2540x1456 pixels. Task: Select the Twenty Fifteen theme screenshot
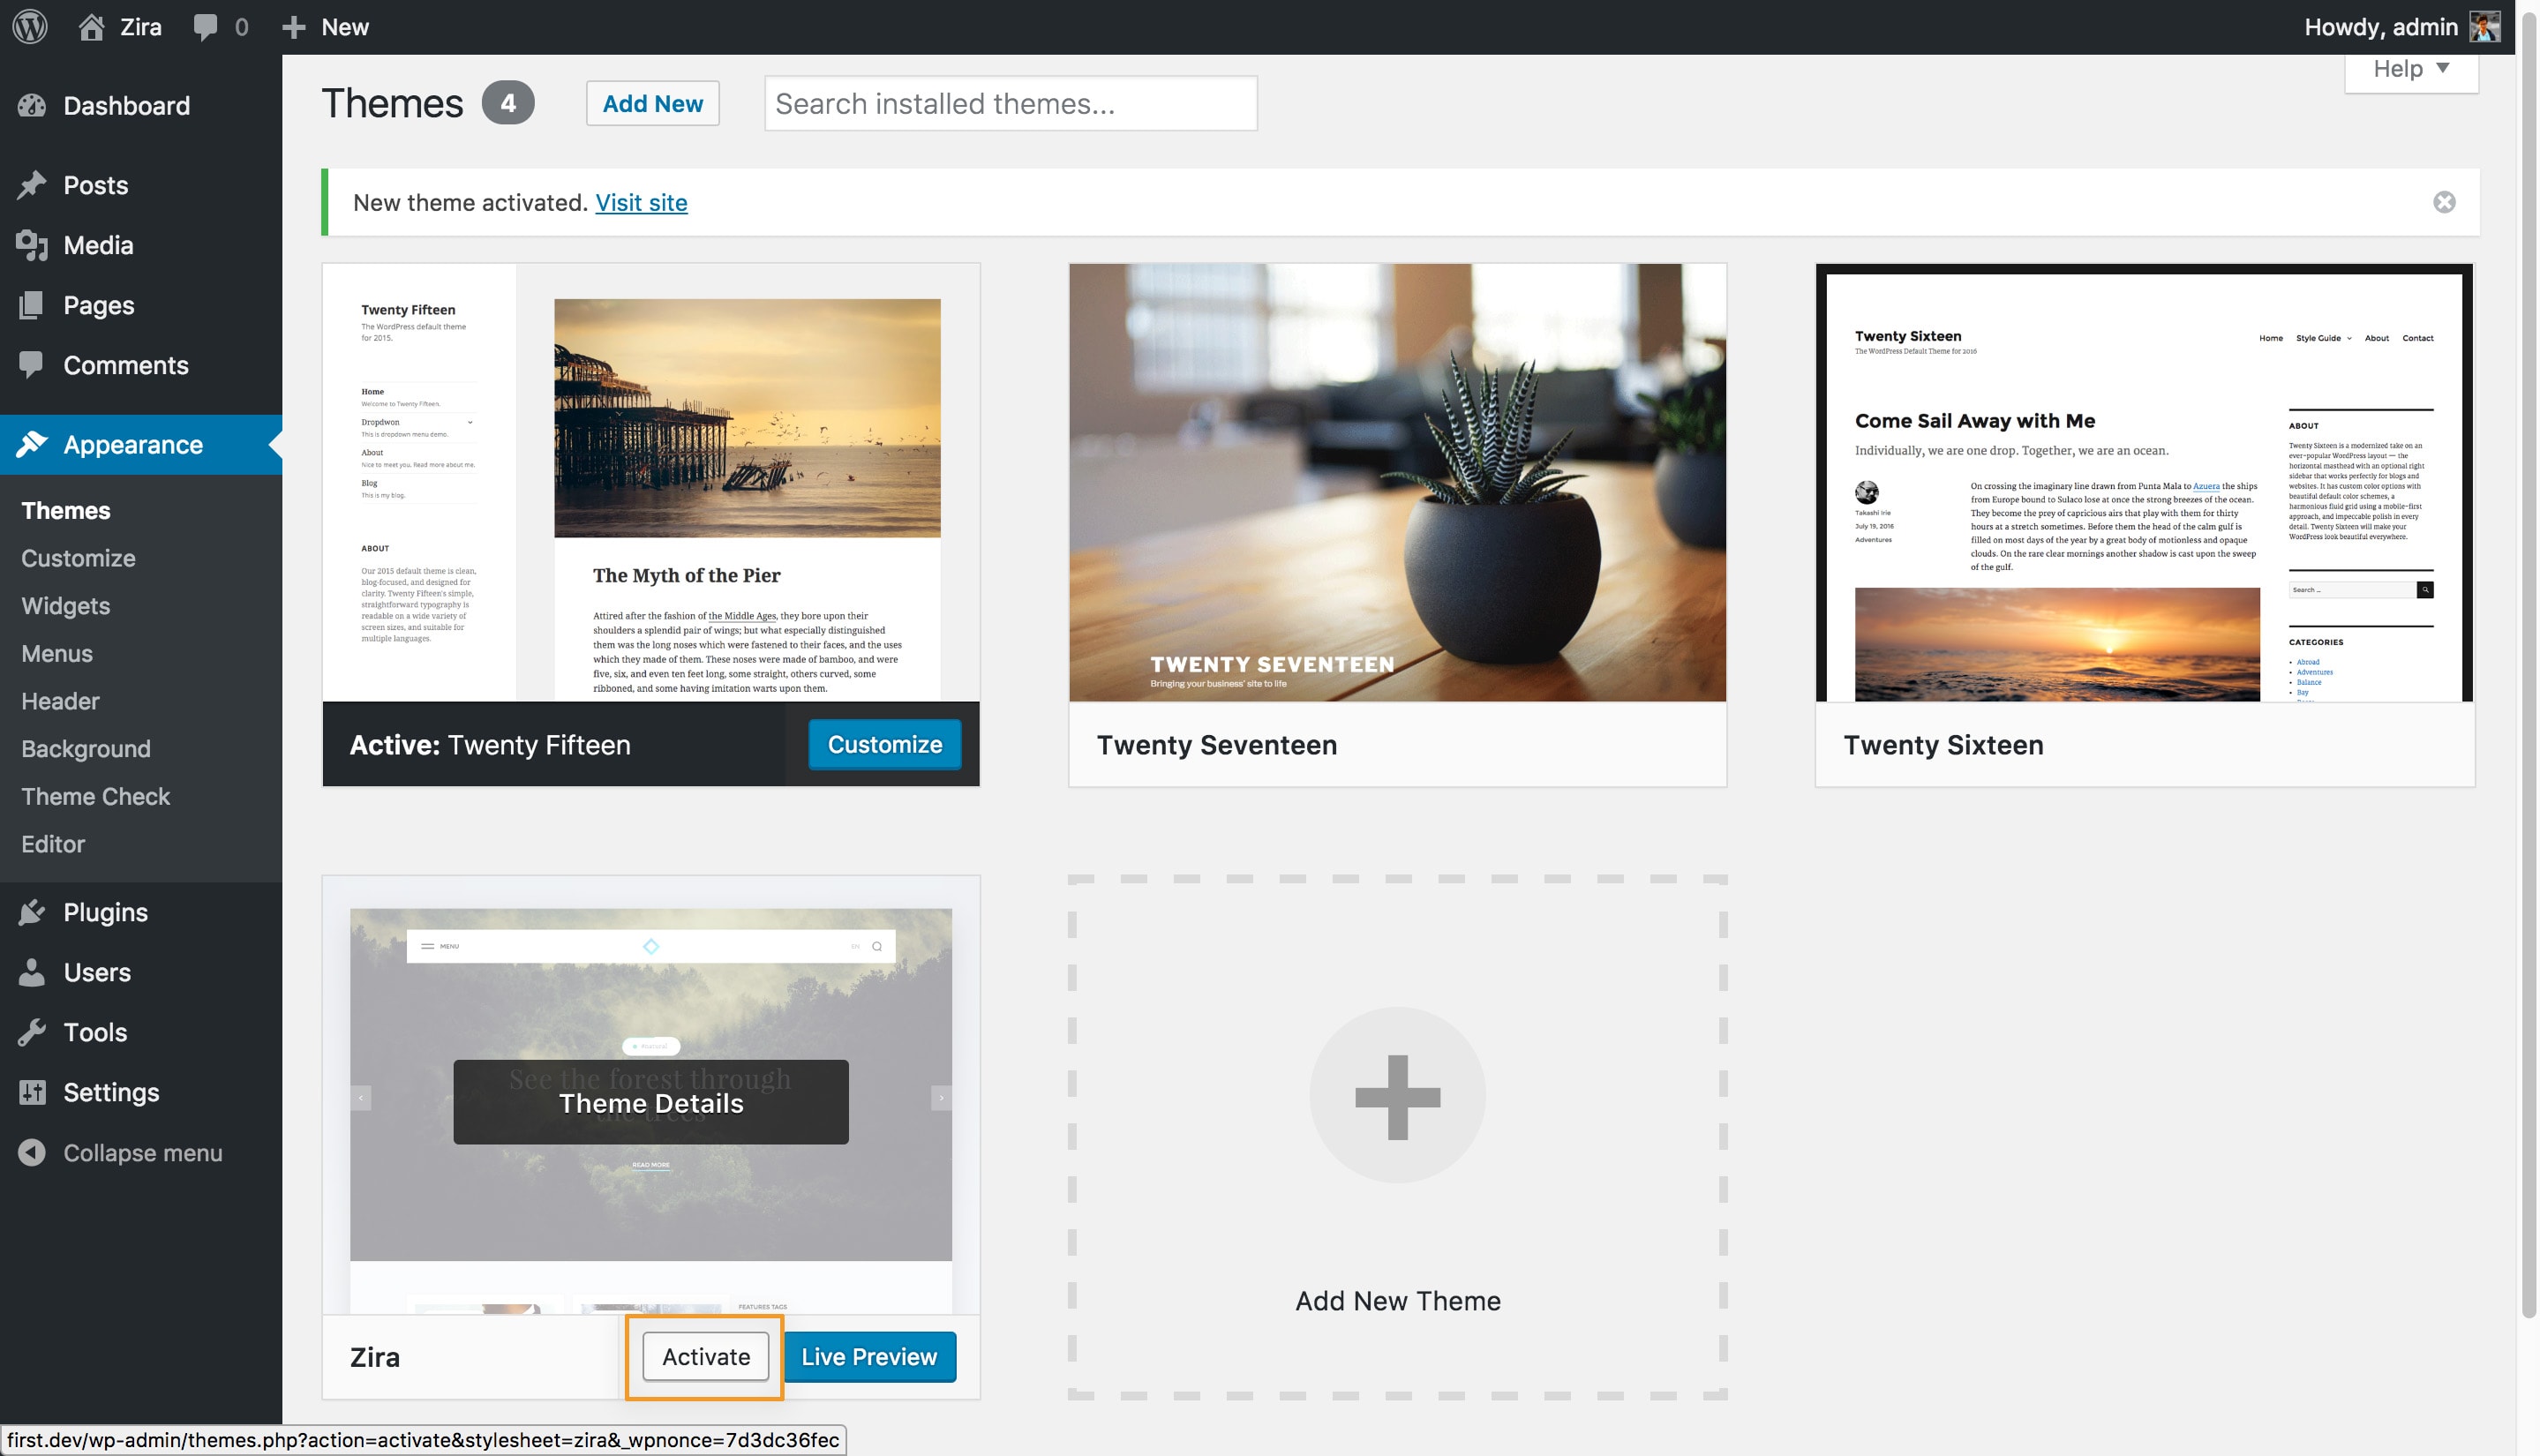point(651,482)
